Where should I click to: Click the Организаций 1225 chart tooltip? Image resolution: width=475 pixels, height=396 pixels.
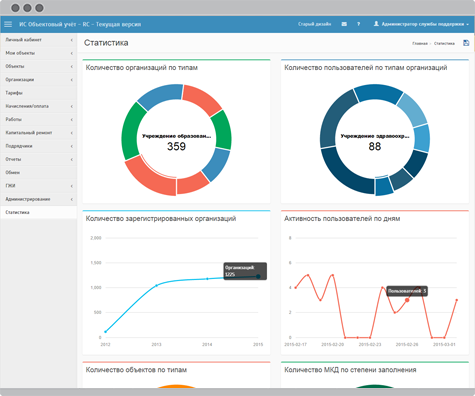(245, 271)
